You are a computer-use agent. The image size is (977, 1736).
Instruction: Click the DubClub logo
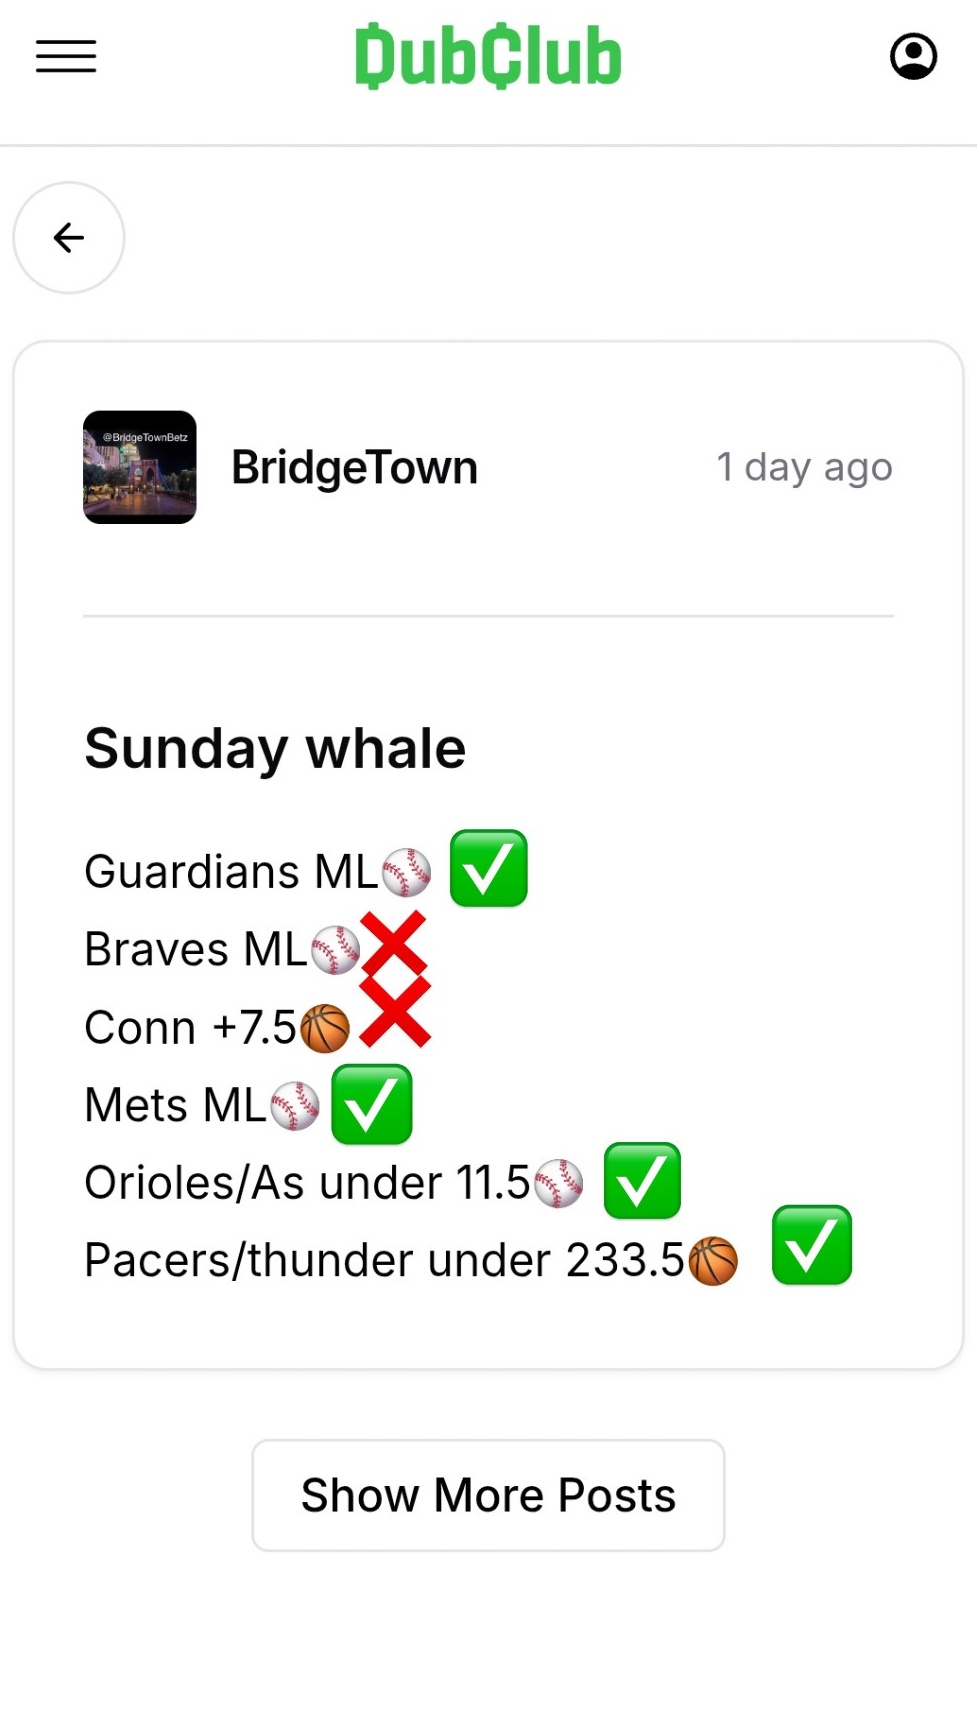pyautogui.click(x=488, y=56)
